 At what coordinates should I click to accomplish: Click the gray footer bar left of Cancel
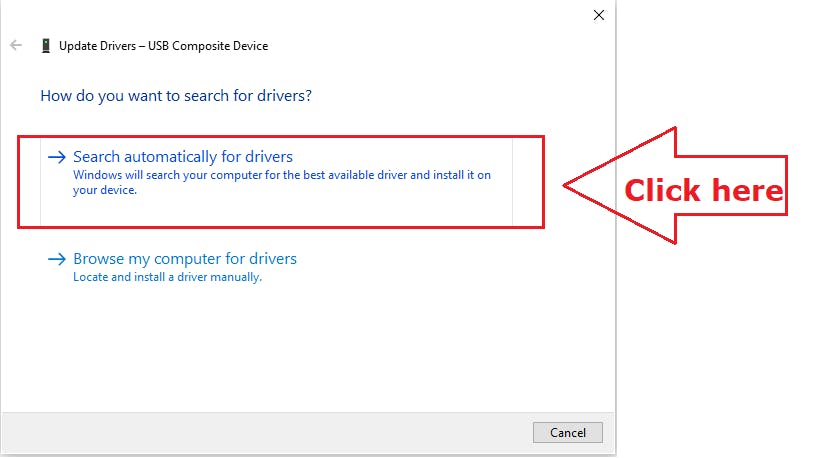click(x=270, y=432)
